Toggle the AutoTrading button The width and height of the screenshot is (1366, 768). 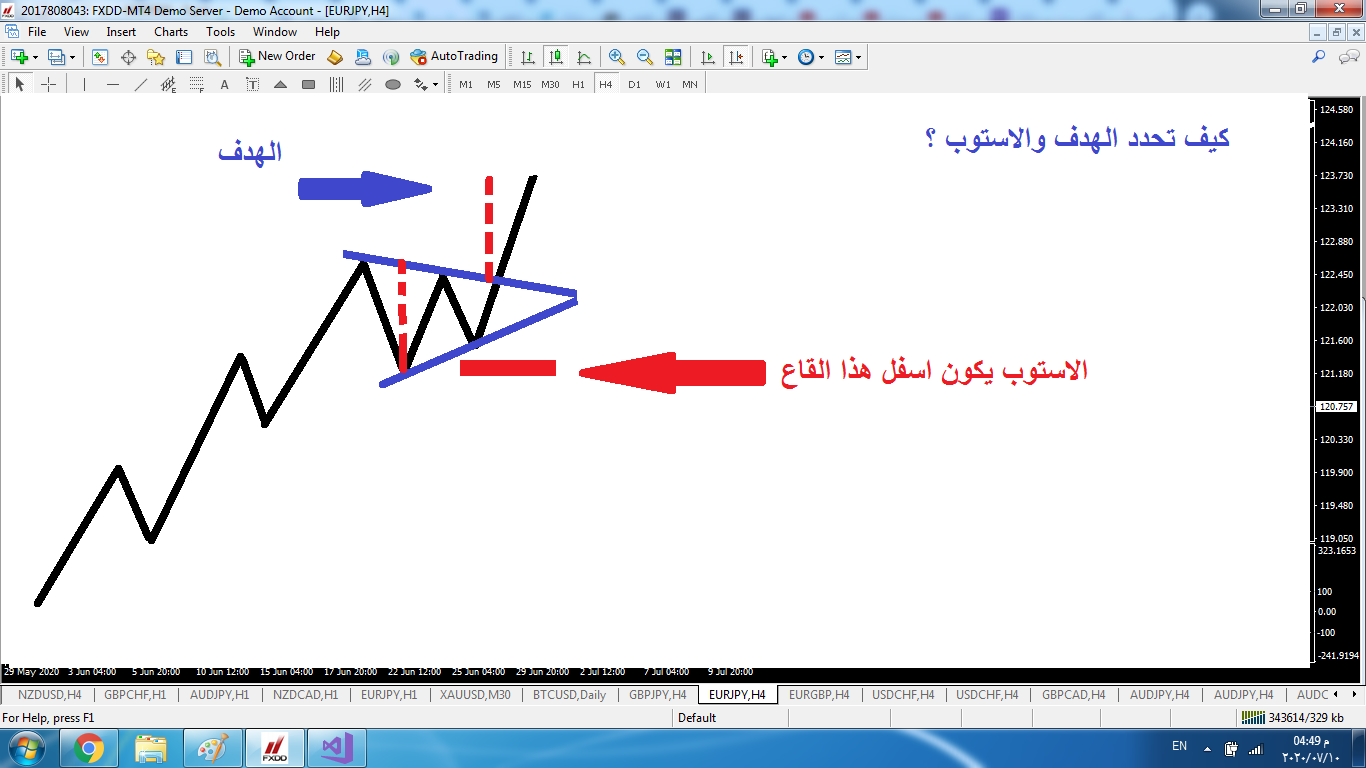point(454,57)
